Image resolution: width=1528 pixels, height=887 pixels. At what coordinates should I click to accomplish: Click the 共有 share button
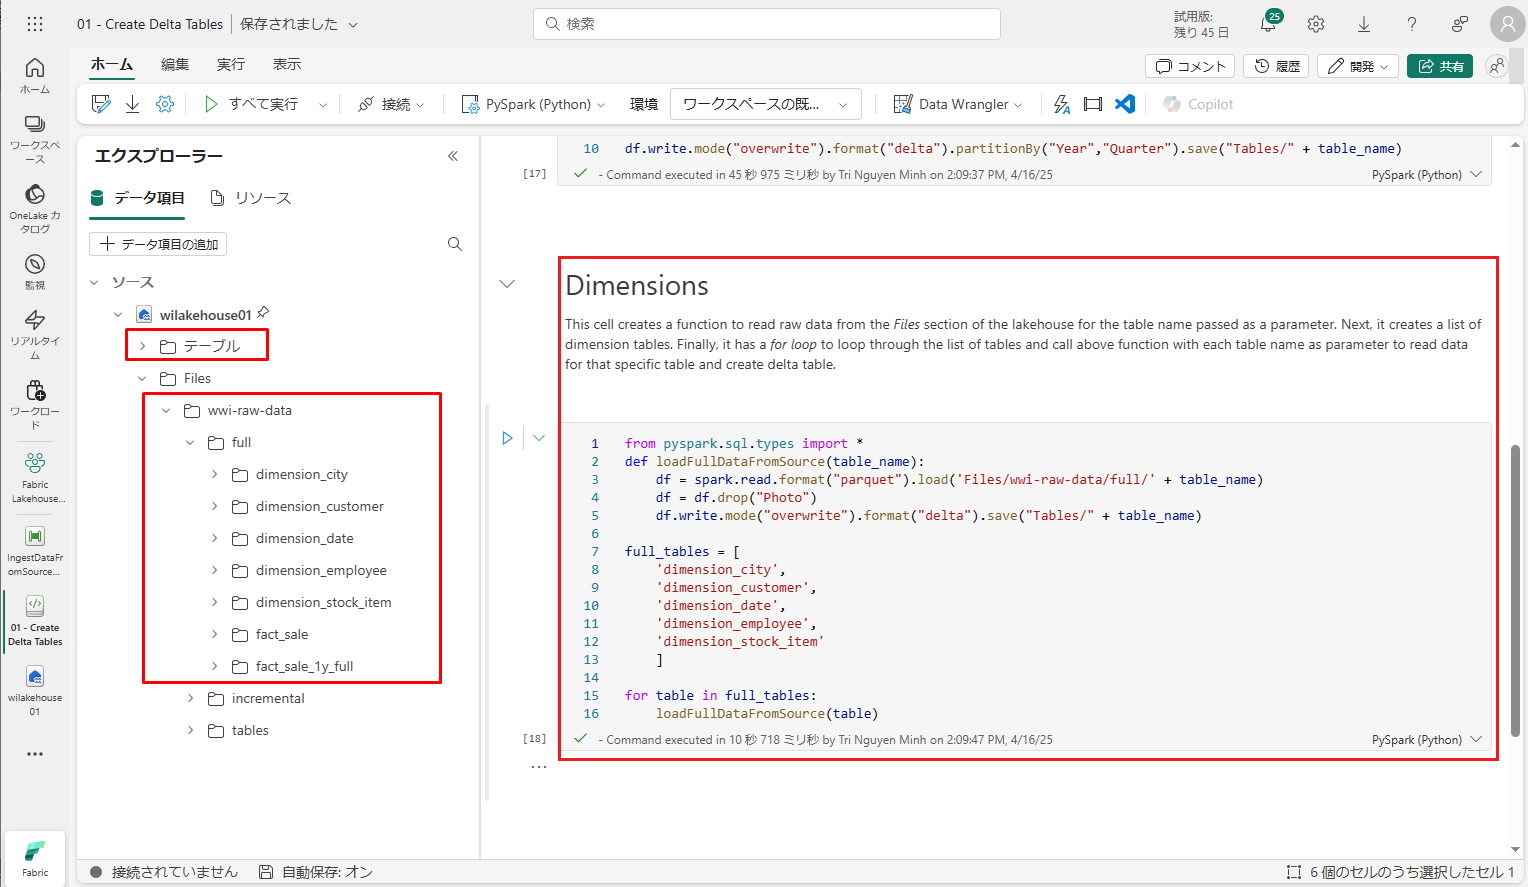click(1440, 66)
